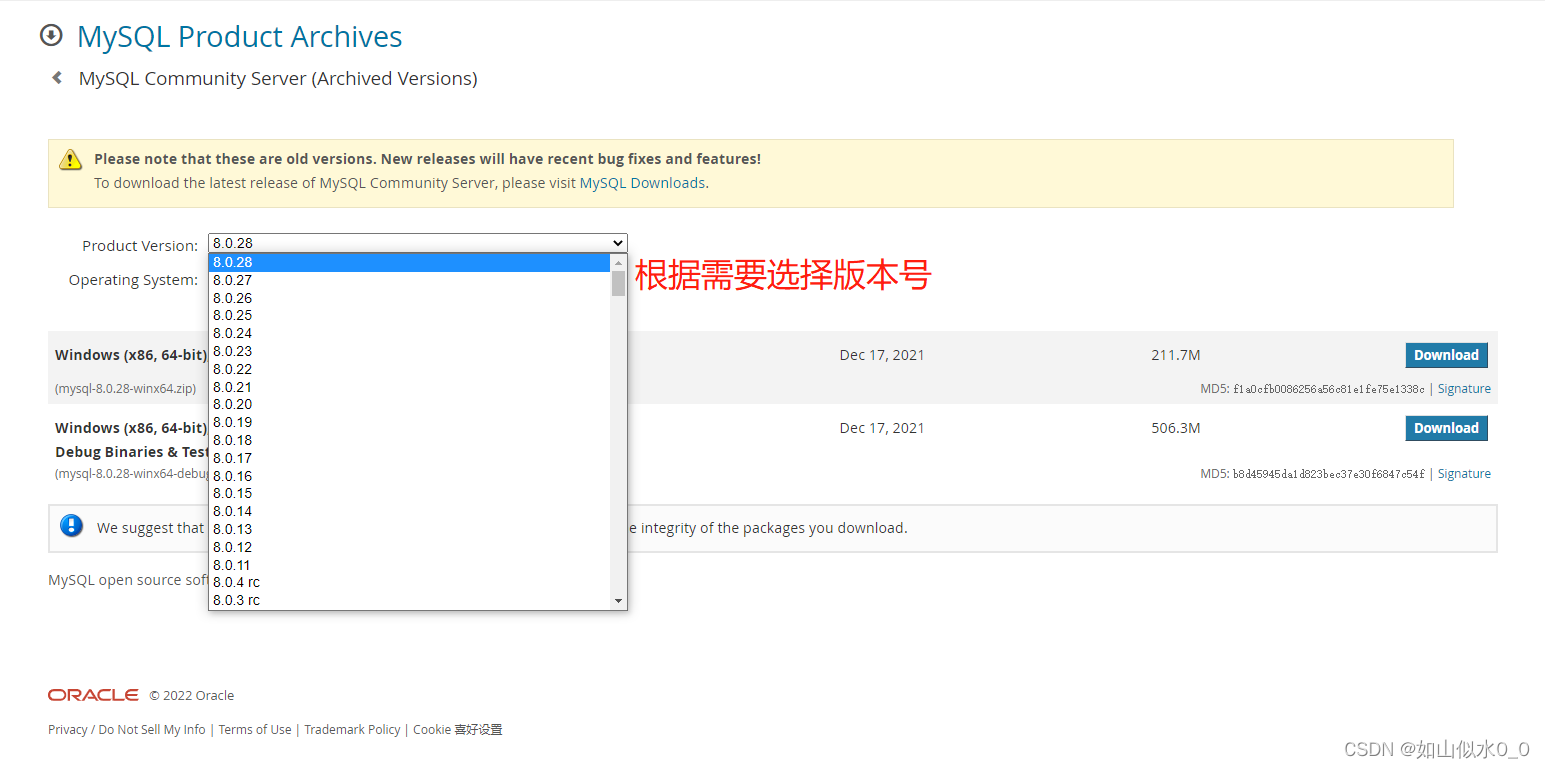Choose 8.0.22 from the version list

tap(409, 369)
